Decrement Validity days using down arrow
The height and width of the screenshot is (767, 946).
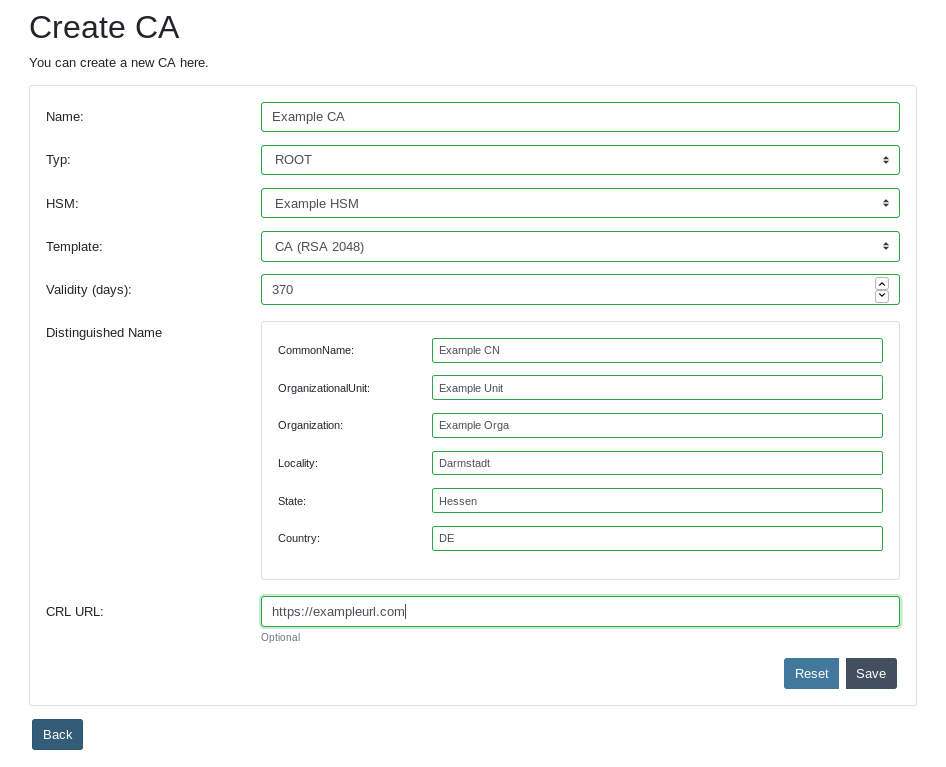tap(882, 296)
